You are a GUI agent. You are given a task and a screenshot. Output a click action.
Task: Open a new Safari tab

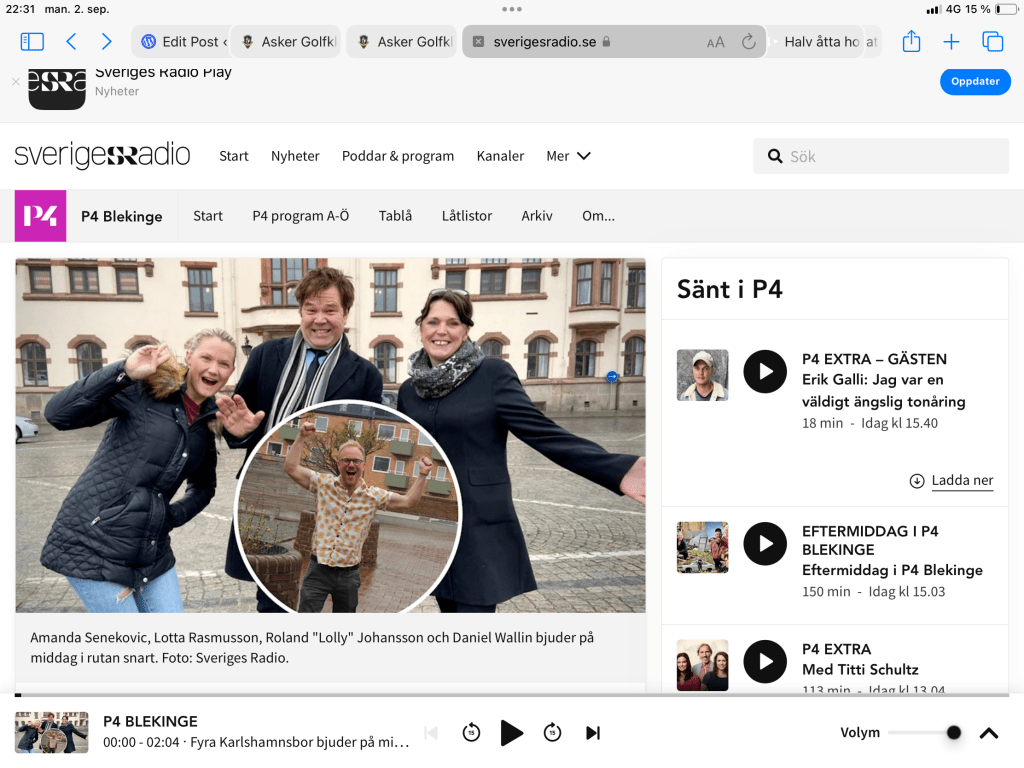coord(951,41)
